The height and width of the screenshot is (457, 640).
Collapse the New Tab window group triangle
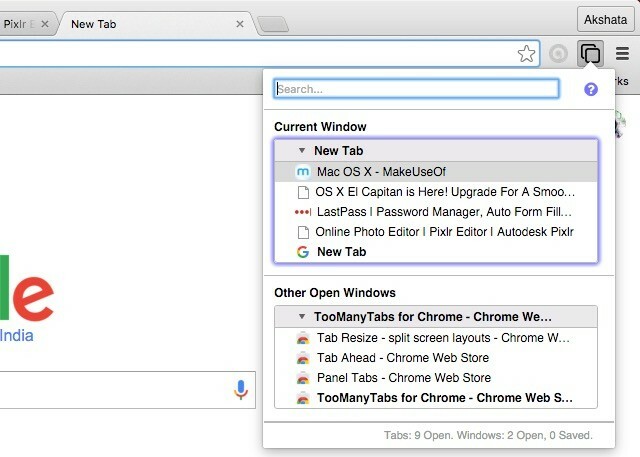point(302,150)
